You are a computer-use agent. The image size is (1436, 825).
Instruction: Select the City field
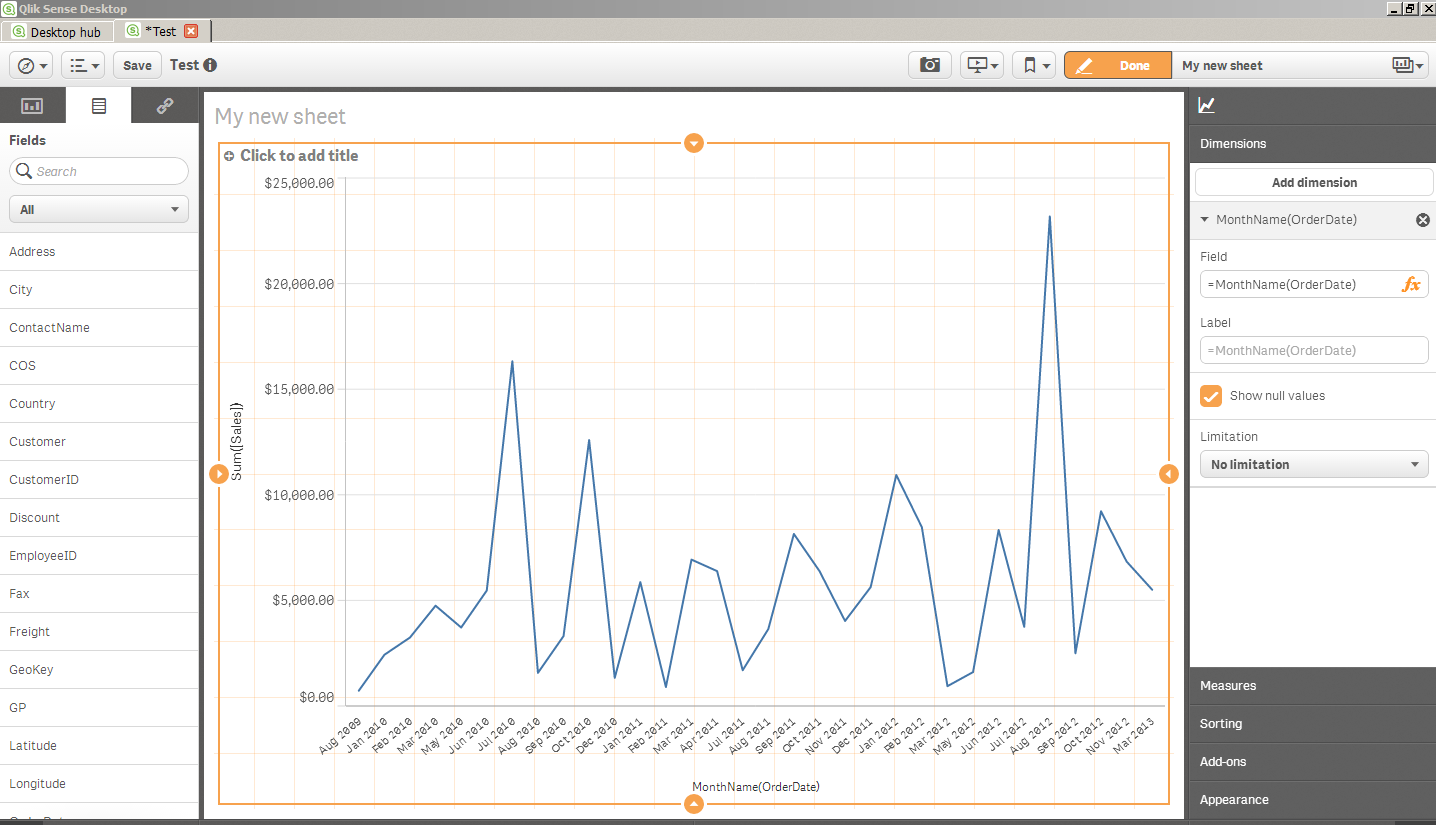(99, 290)
